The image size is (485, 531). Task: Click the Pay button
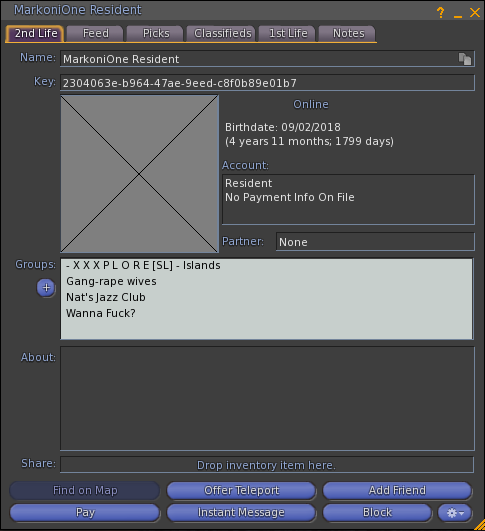click(85, 513)
